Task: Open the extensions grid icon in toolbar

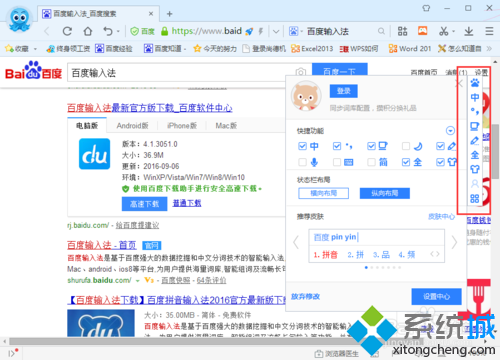Action: click(x=402, y=31)
